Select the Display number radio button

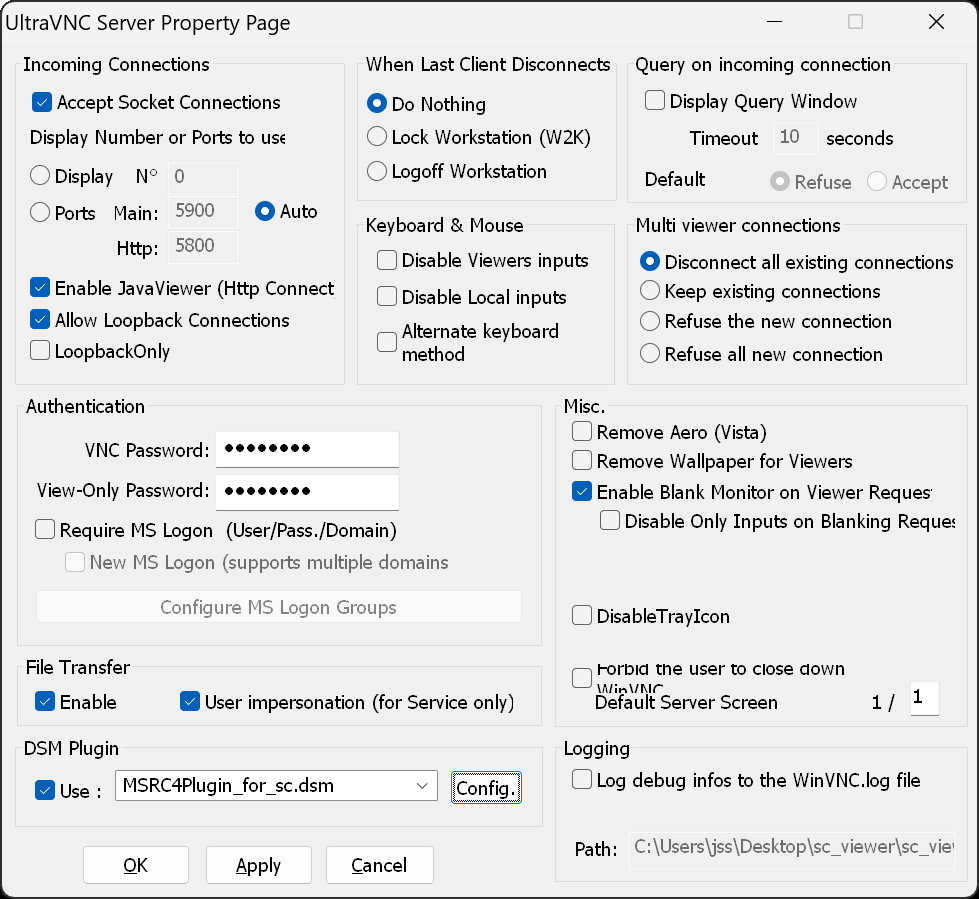(40, 176)
